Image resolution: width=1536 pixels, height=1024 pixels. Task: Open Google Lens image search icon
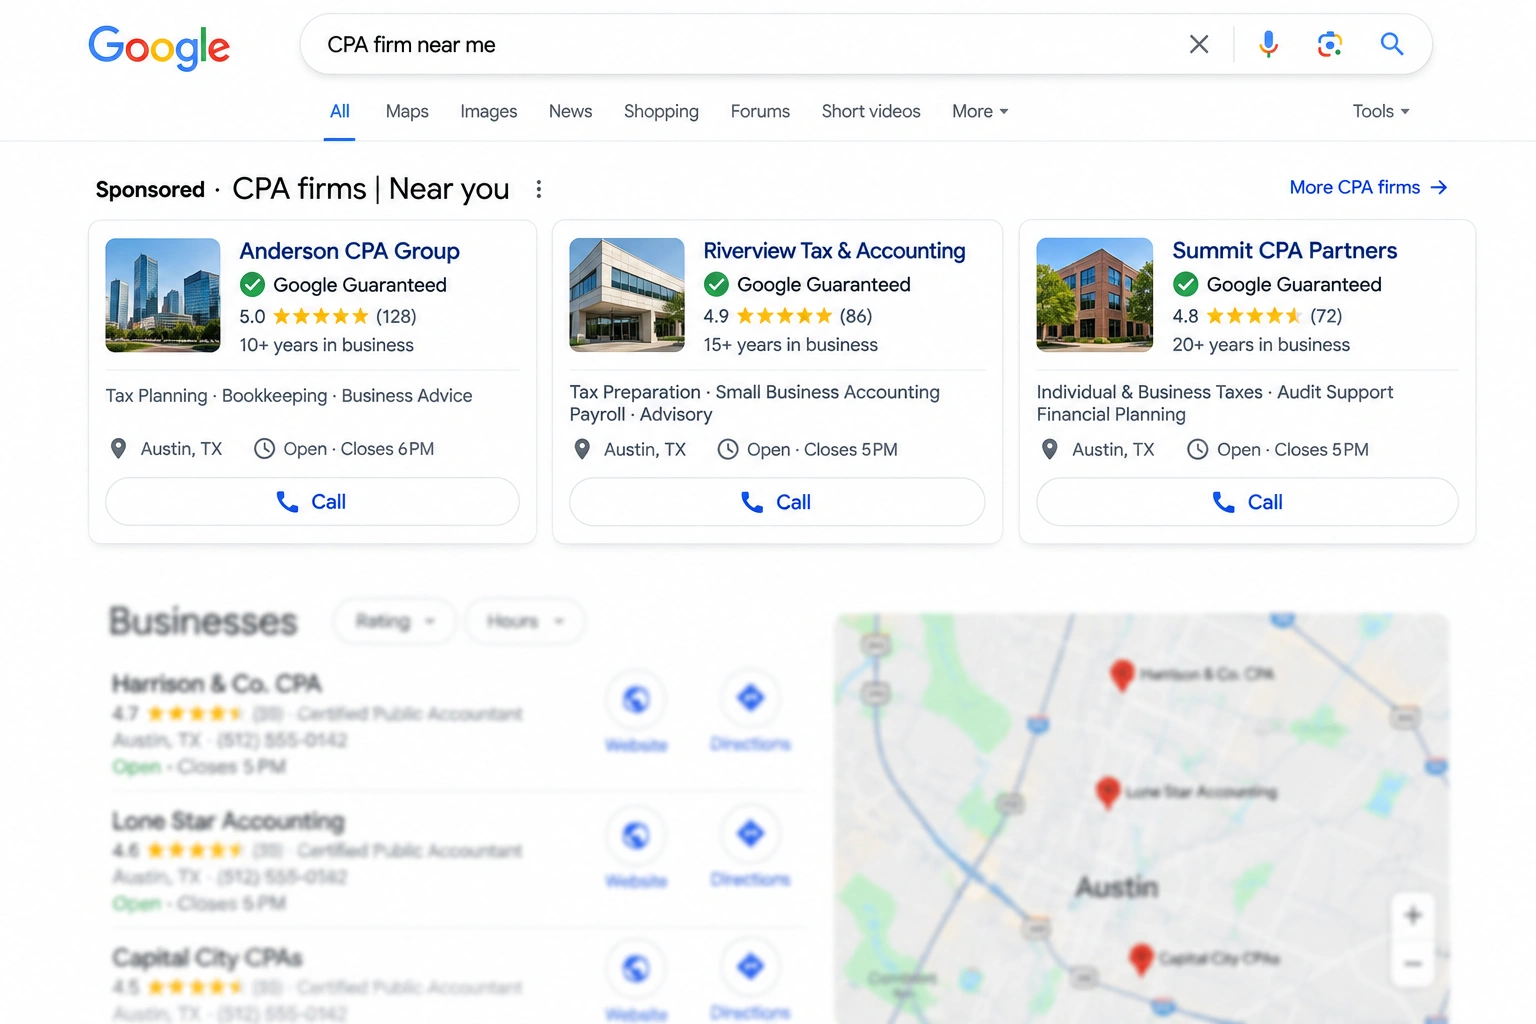click(1329, 44)
